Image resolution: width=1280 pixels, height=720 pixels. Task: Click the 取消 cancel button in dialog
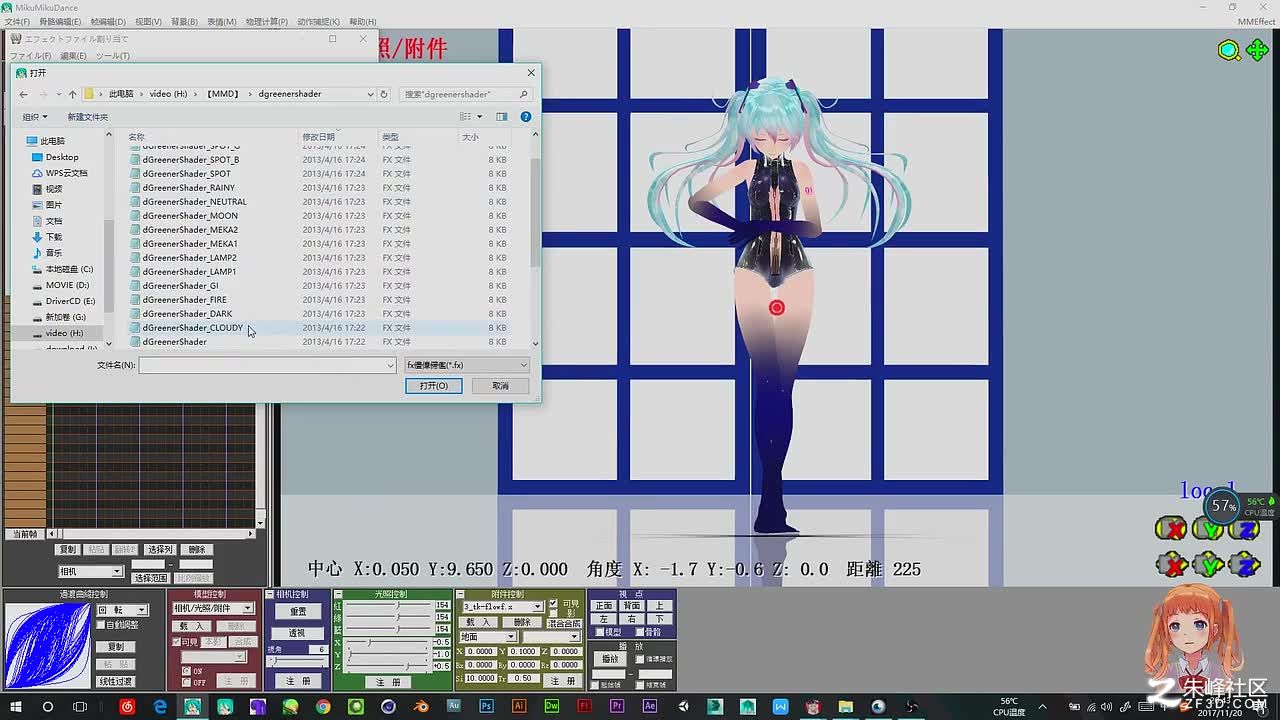pyautogui.click(x=500, y=386)
